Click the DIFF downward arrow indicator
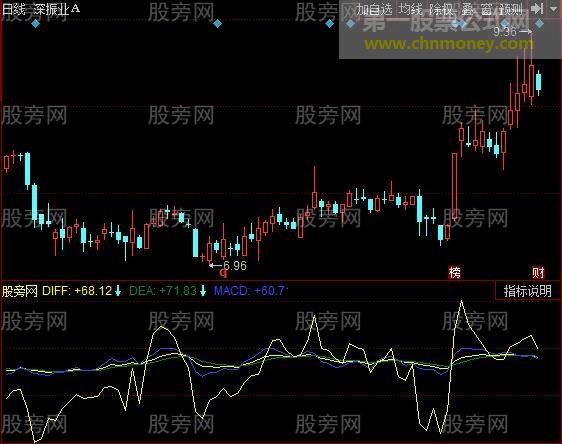 pyautogui.click(x=118, y=290)
